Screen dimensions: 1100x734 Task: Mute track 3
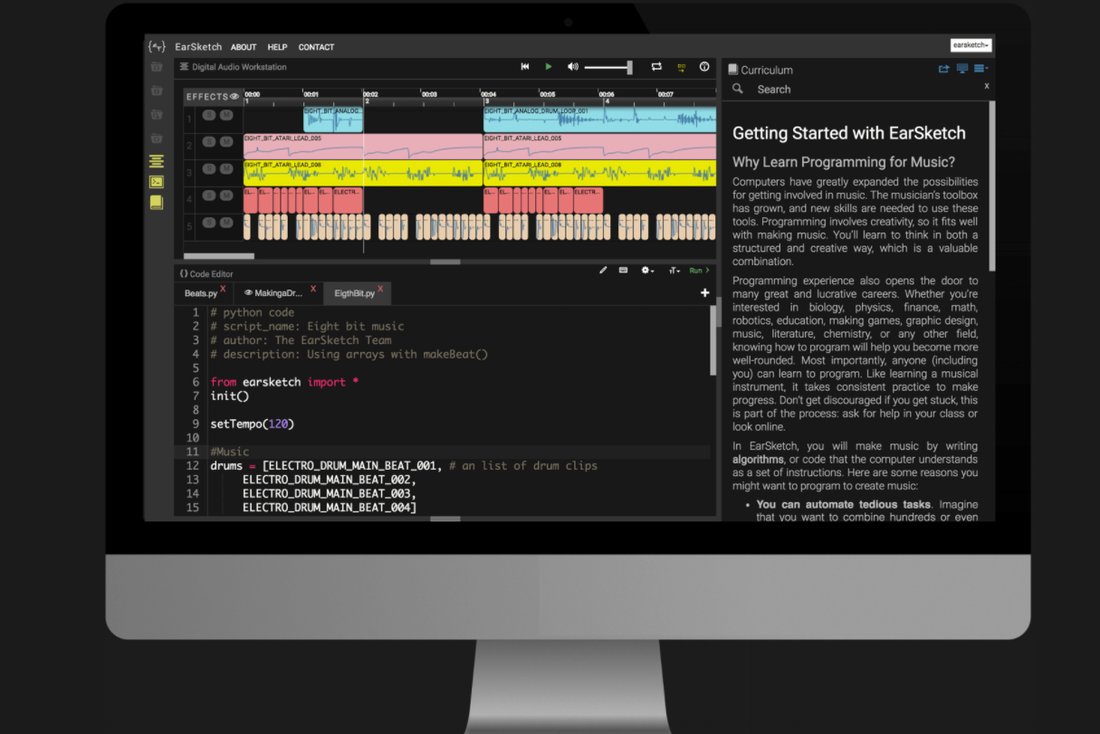tap(226, 168)
